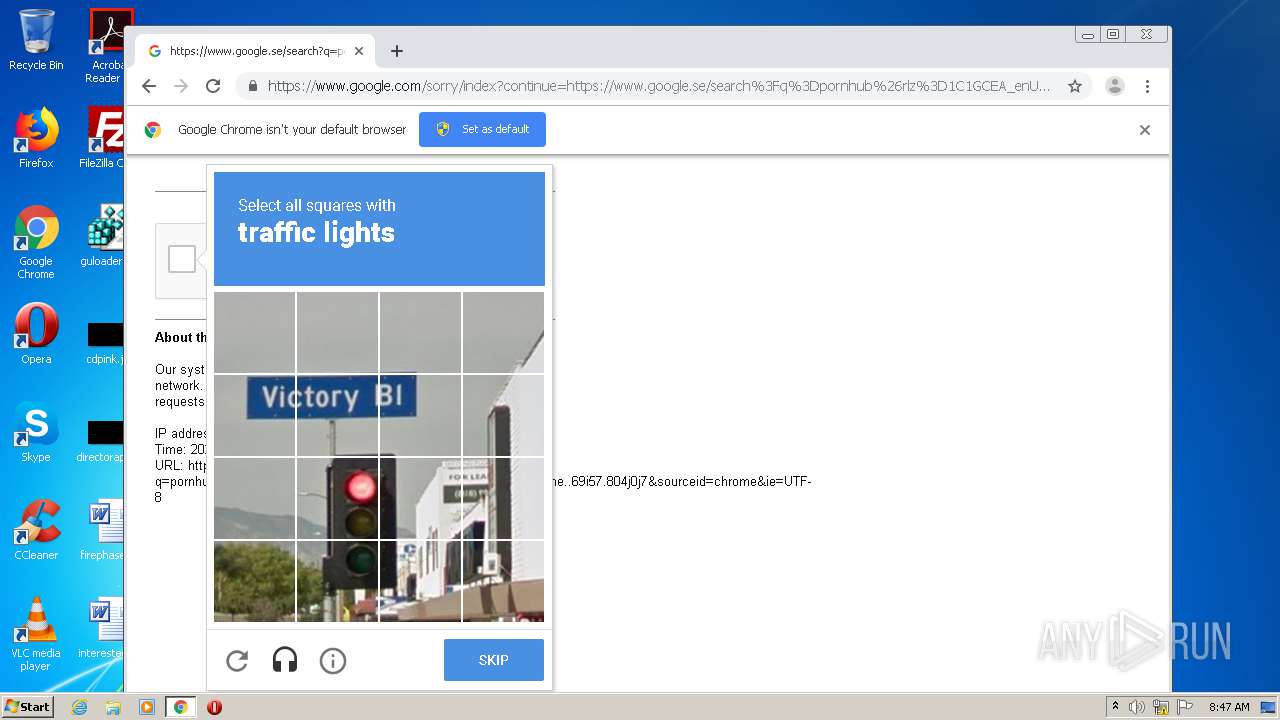Select captcha tile with tree foliage
The image size is (1280, 720).
255,581
